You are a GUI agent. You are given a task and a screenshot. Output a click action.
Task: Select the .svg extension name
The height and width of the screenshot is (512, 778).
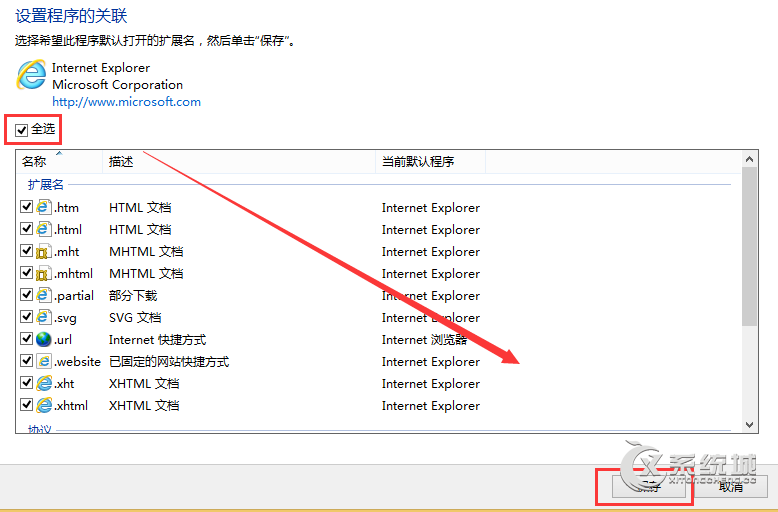pos(65,318)
